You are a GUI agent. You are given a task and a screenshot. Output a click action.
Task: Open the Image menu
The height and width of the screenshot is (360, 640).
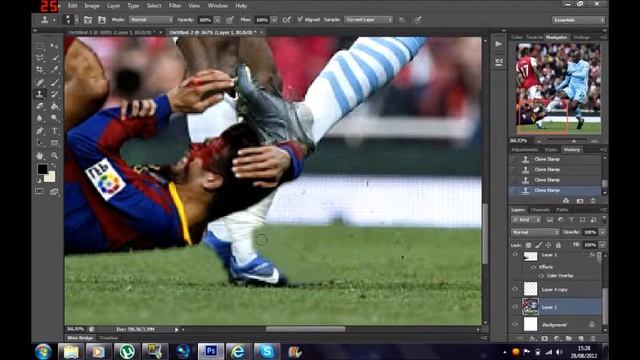(92, 6)
